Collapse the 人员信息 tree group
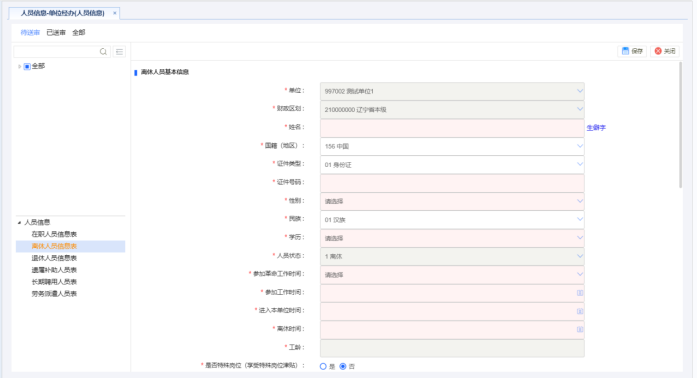697x379 pixels. 19,223
